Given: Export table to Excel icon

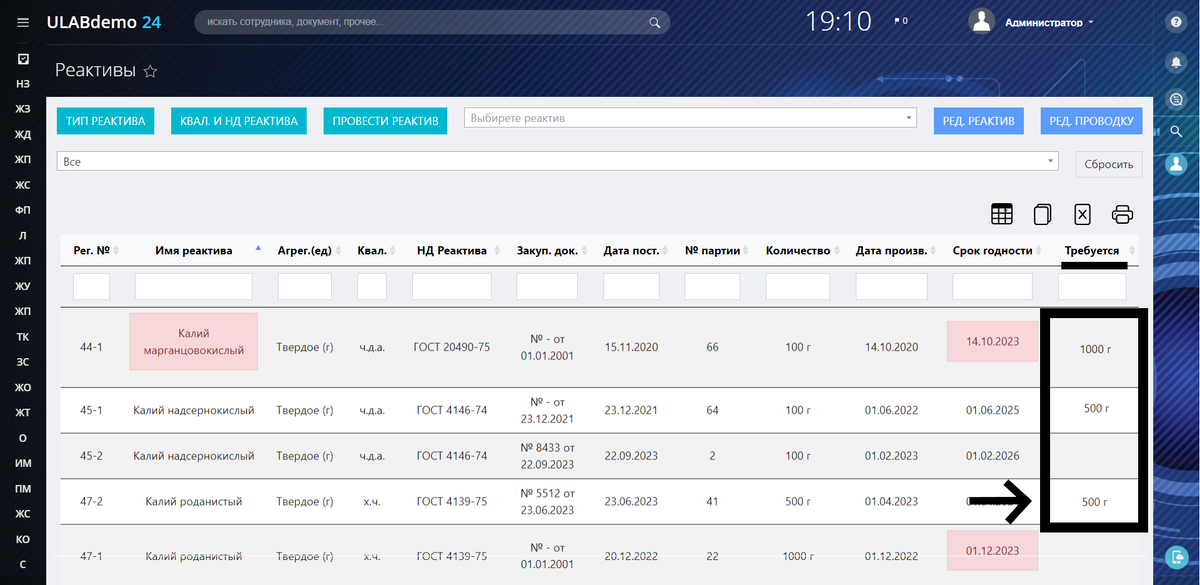Looking at the screenshot, I should pos(1082,214).
